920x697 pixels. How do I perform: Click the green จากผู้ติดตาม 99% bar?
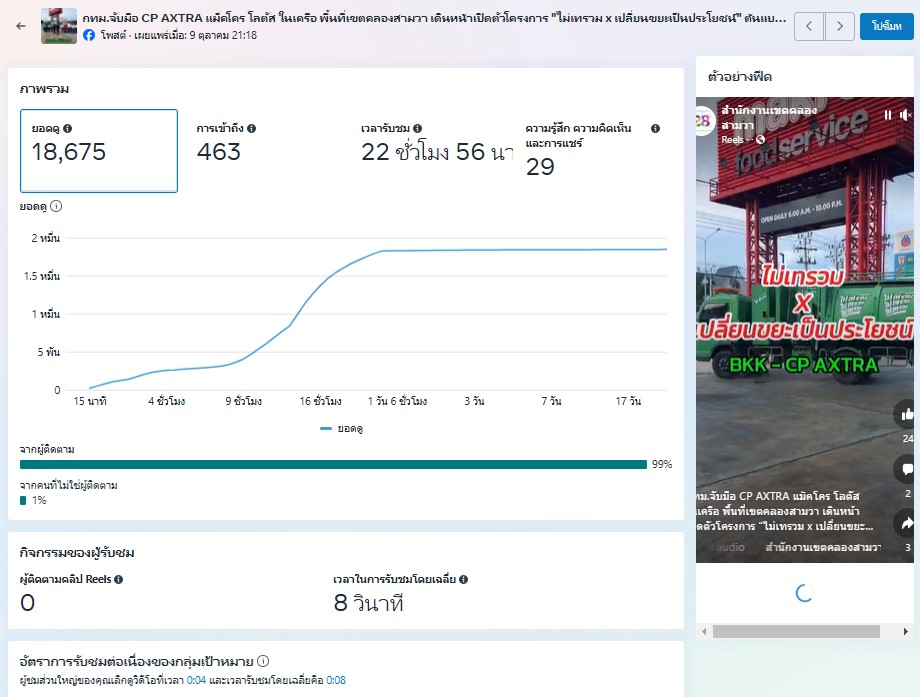point(333,464)
